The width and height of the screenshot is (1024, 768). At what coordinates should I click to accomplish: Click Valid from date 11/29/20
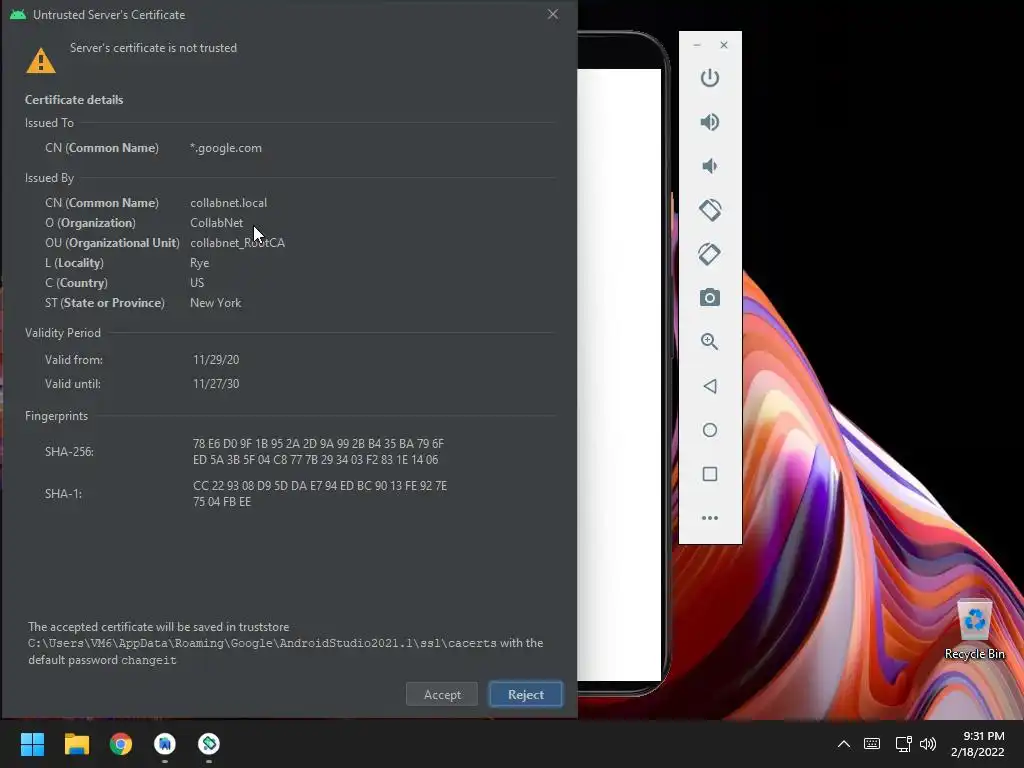point(216,360)
